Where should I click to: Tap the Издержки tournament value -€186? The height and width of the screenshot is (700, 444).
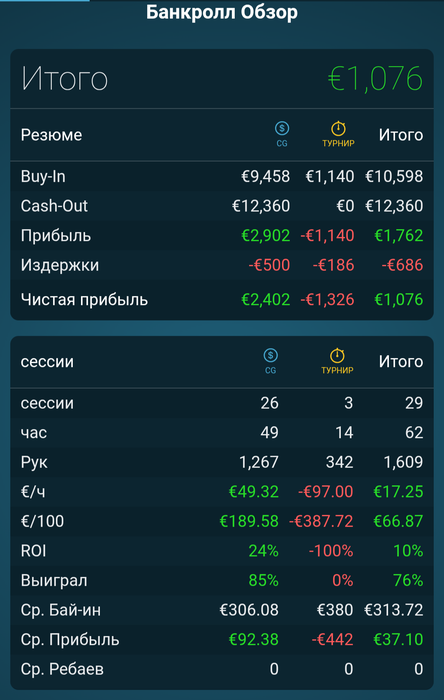[x=333, y=265]
